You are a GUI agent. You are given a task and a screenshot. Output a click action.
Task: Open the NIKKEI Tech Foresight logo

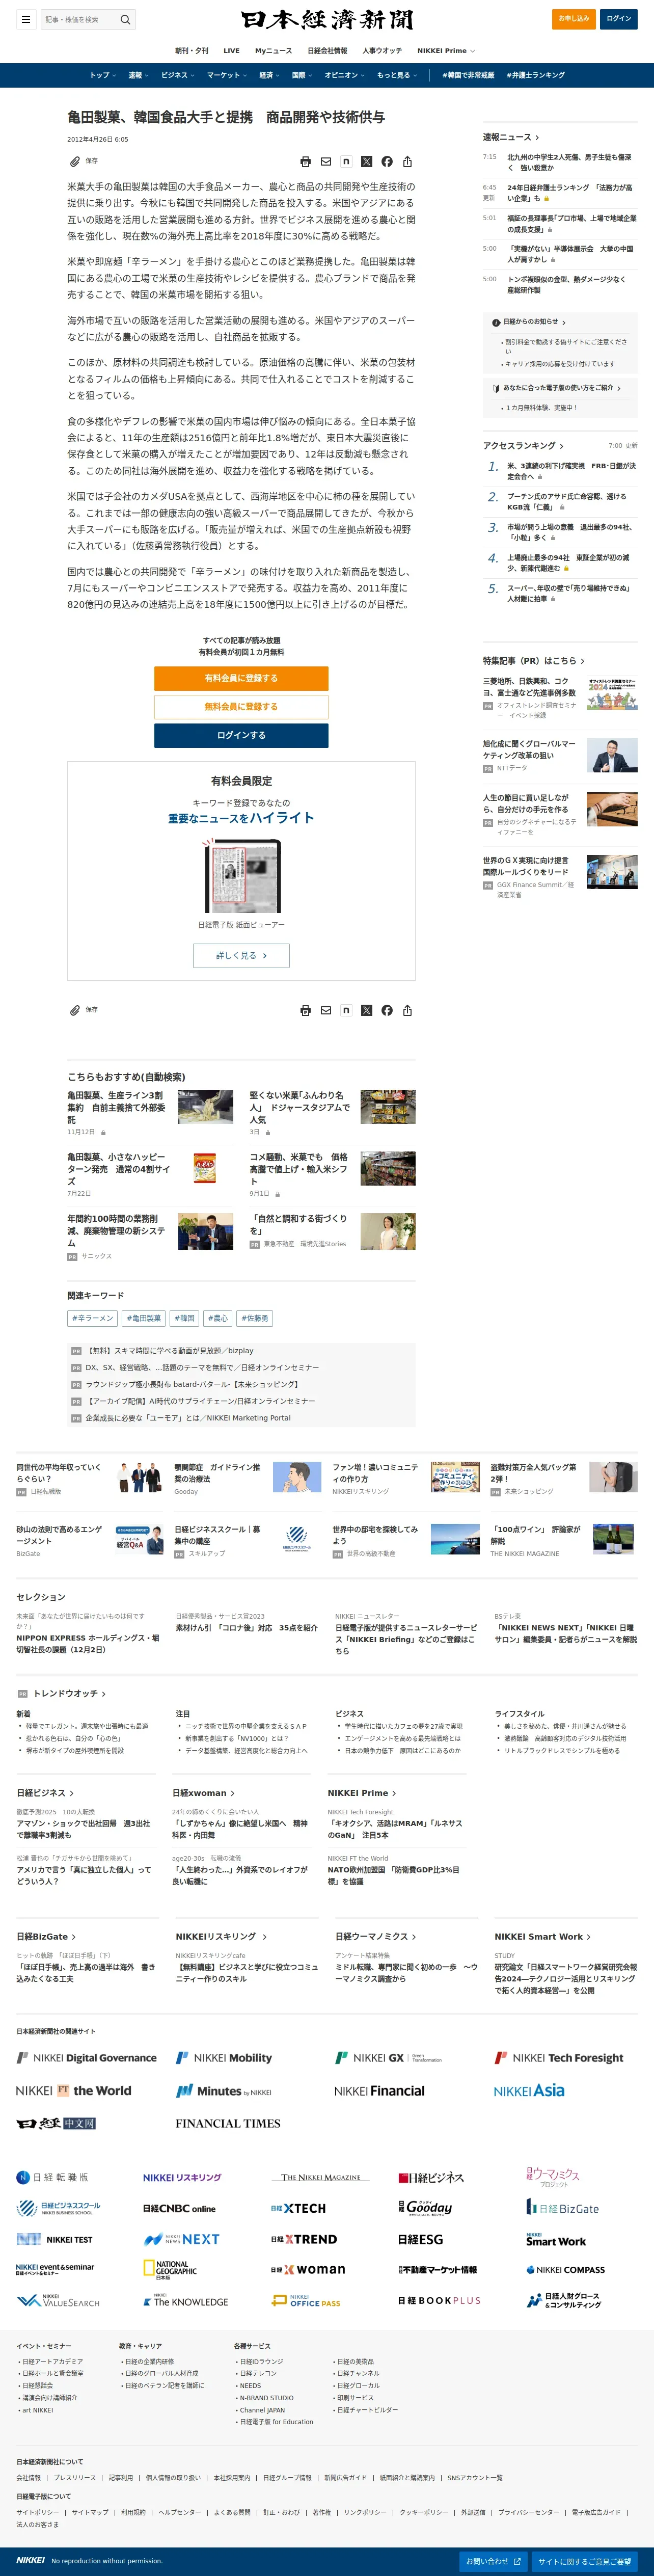pos(559,2058)
